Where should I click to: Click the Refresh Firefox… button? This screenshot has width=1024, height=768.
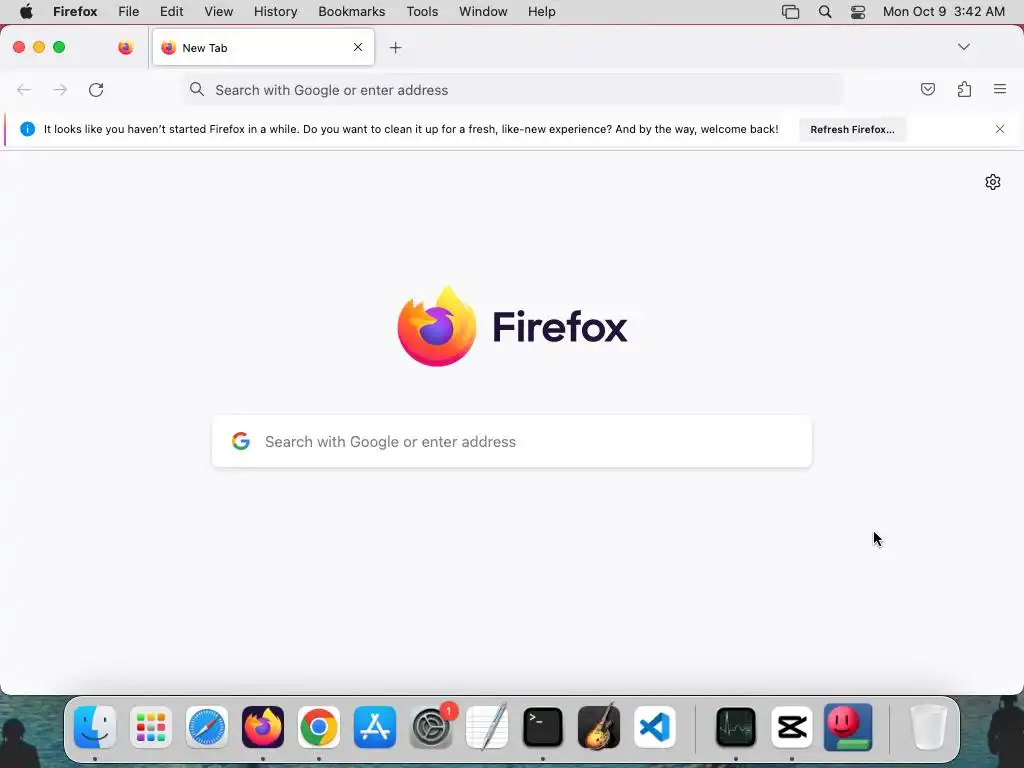852,129
